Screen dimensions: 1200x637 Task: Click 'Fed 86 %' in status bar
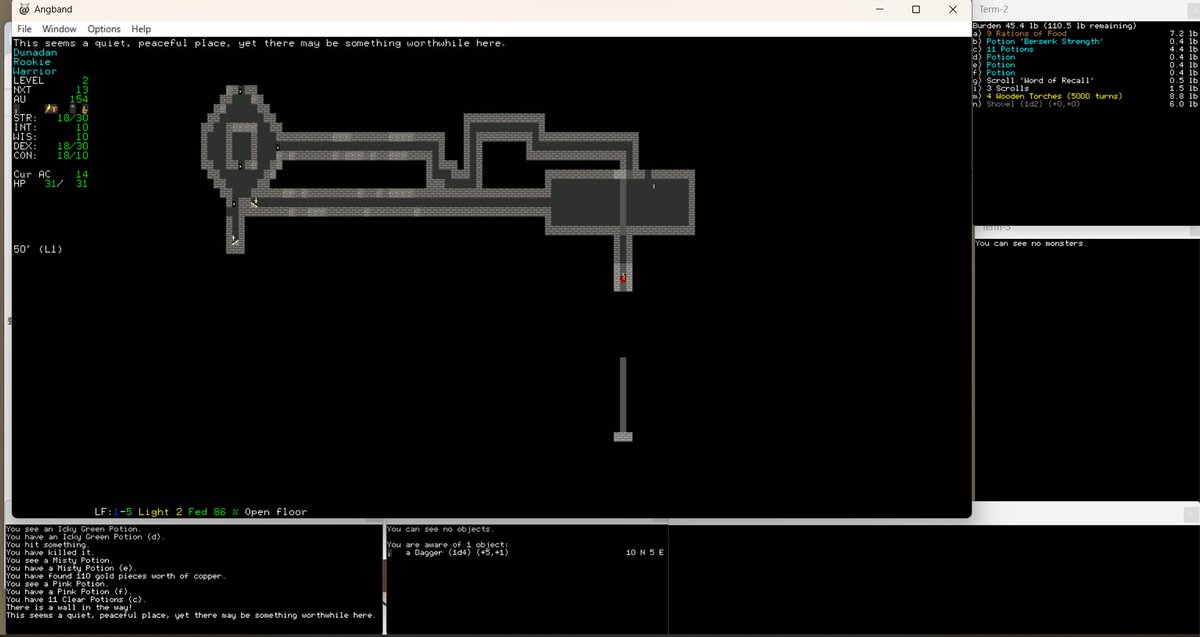214,512
